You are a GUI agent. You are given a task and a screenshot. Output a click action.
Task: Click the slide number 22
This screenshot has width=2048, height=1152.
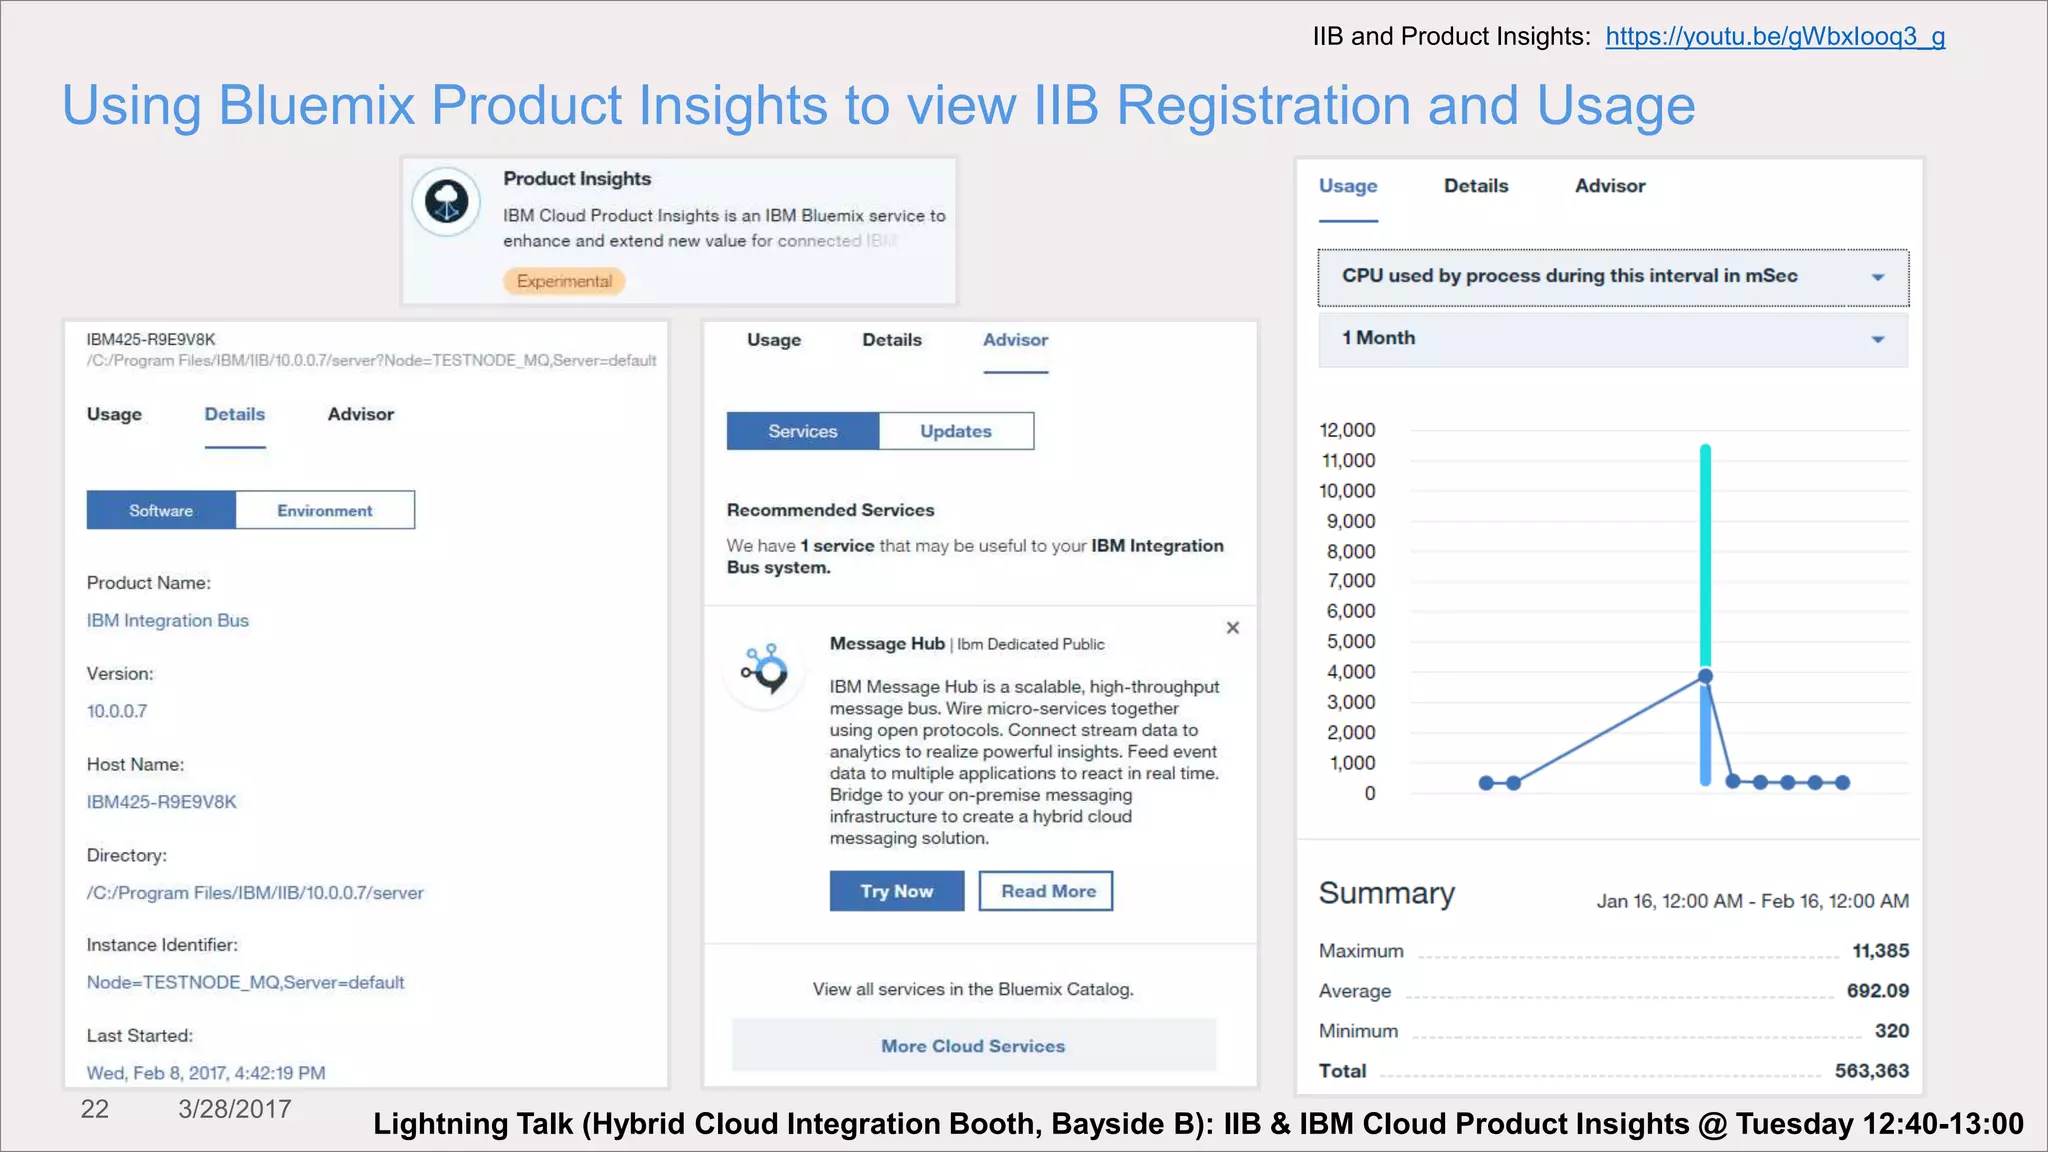(95, 1109)
